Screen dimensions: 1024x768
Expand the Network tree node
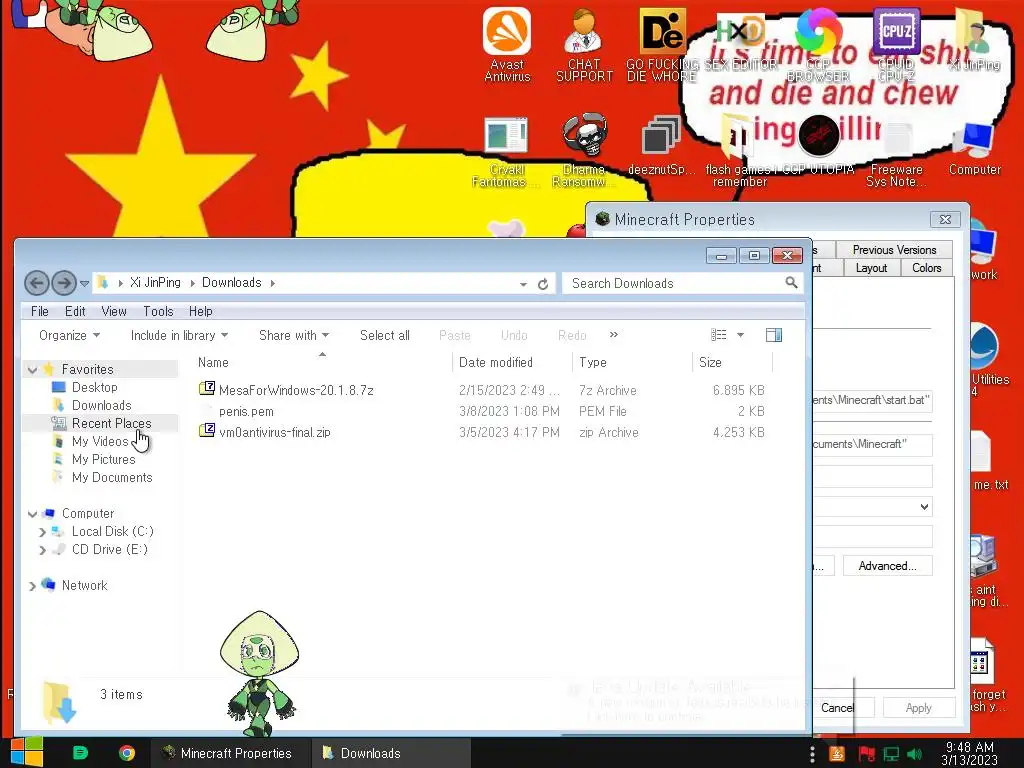(x=32, y=586)
